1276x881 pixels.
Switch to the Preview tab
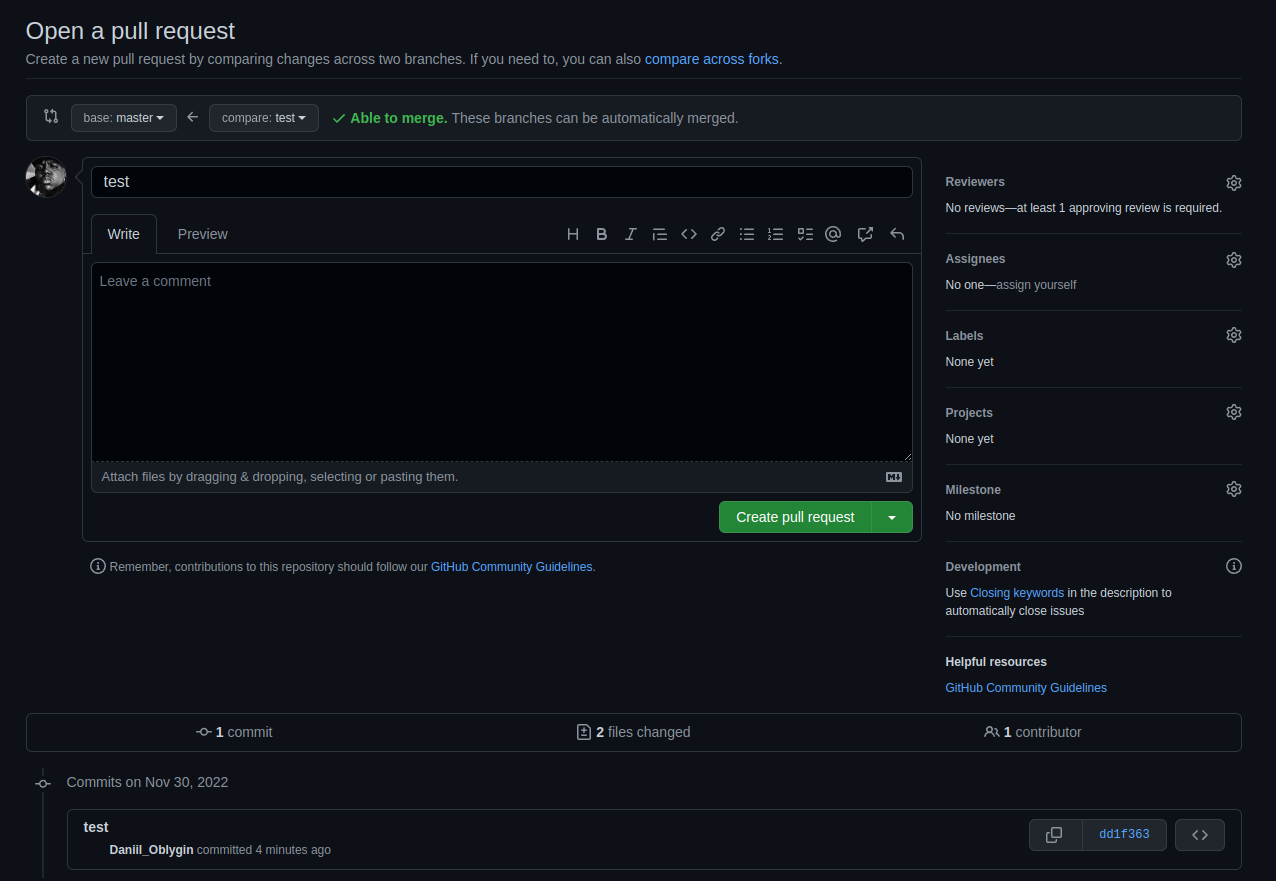click(203, 234)
